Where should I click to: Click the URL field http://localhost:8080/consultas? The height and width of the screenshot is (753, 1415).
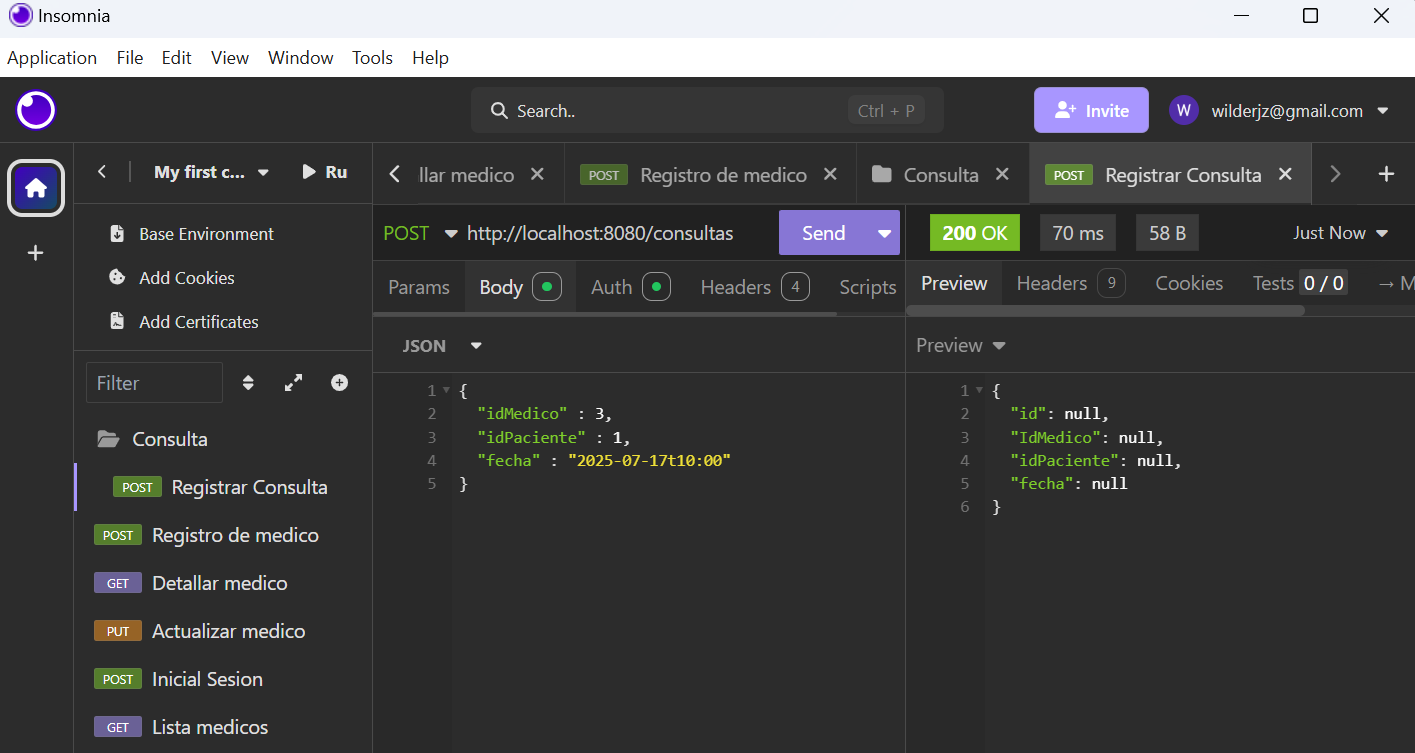click(600, 233)
